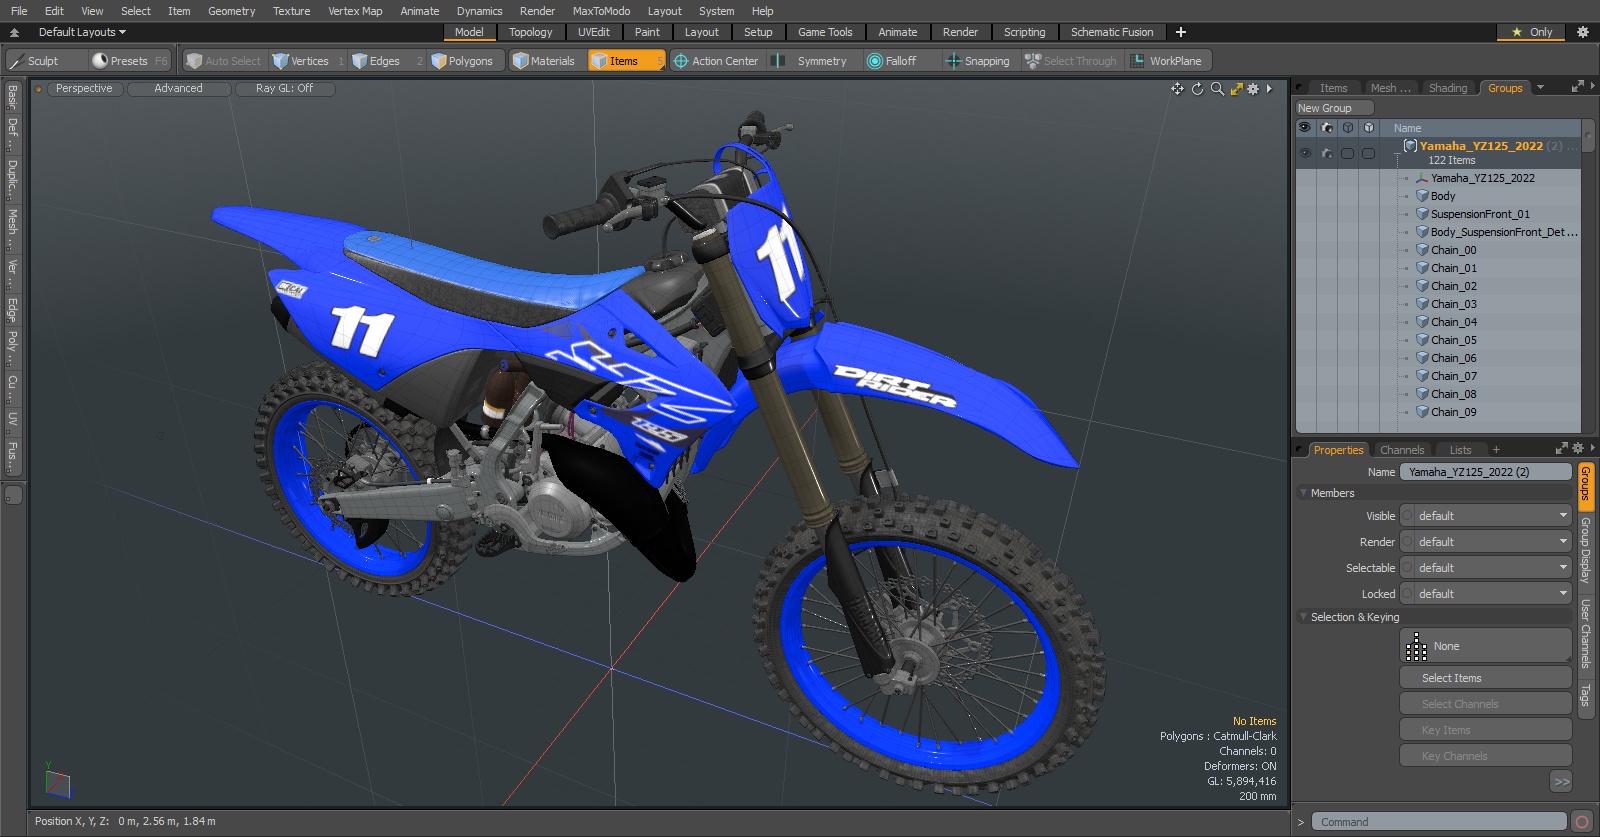Viewport: 1600px width, 837px height.
Task: Select the SuspensionFront_01 item
Action: tap(1480, 214)
